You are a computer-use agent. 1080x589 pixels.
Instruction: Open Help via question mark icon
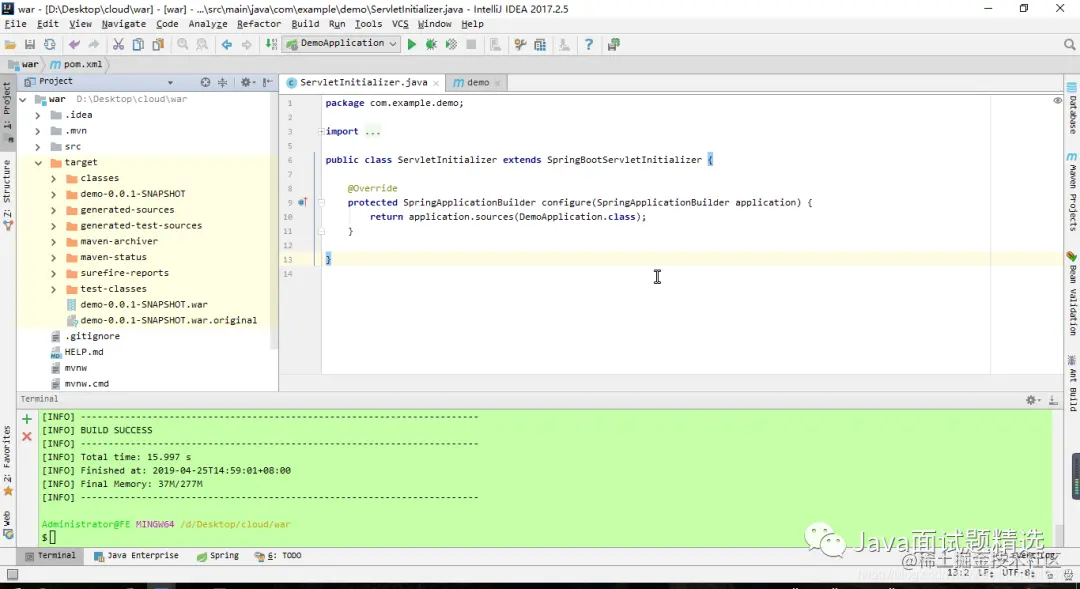(589, 45)
